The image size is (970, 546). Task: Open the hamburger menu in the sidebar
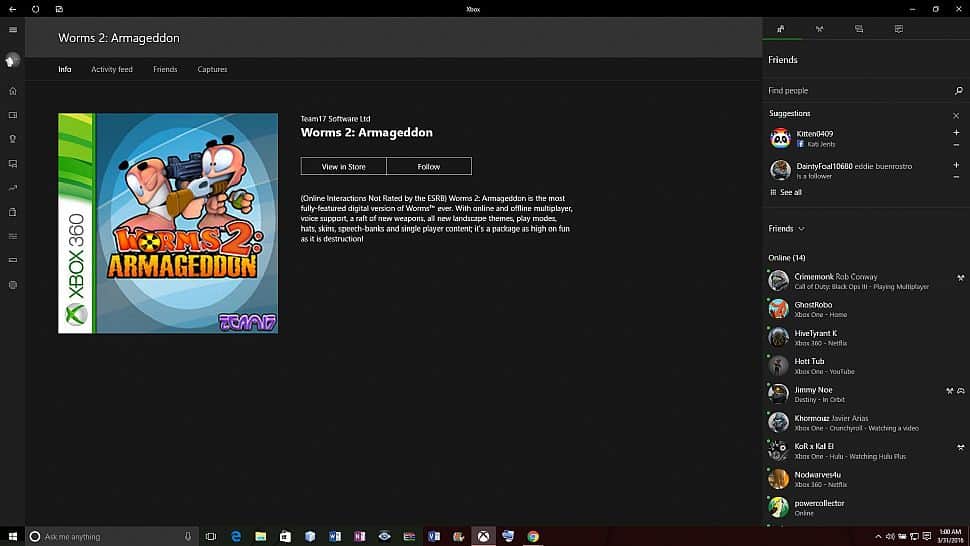click(x=13, y=30)
